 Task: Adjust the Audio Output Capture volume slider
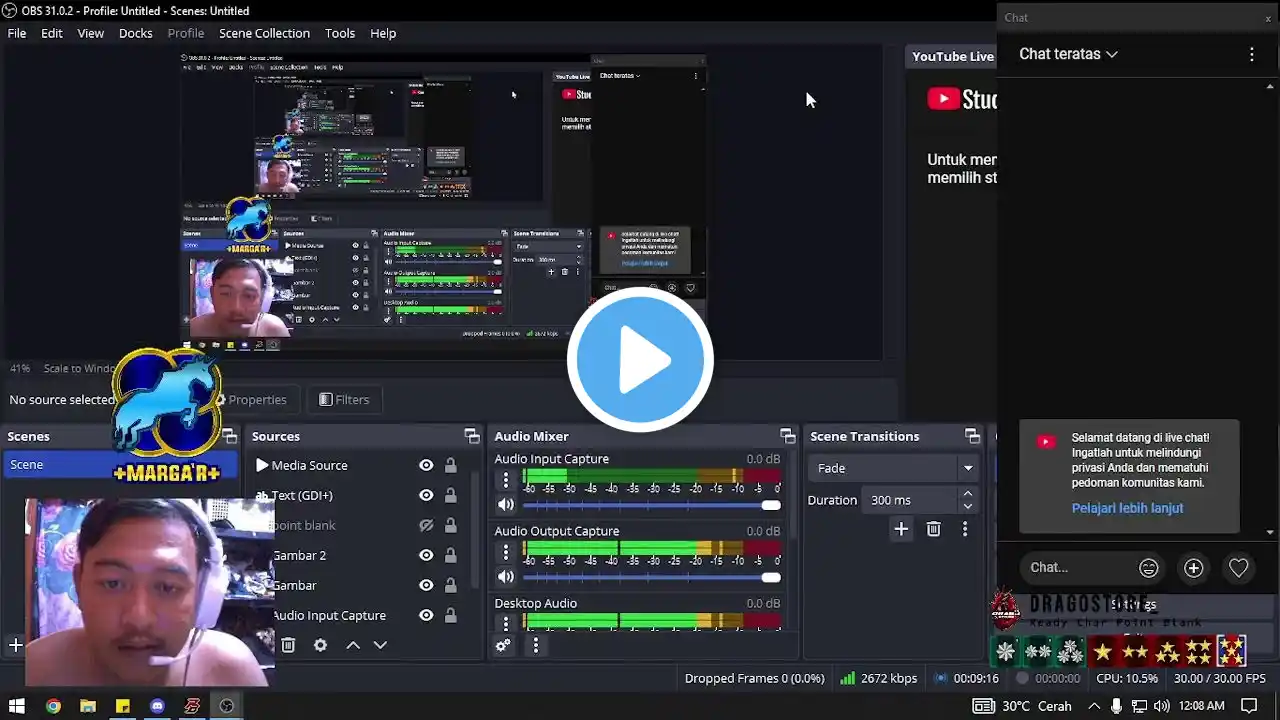pos(651,577)
